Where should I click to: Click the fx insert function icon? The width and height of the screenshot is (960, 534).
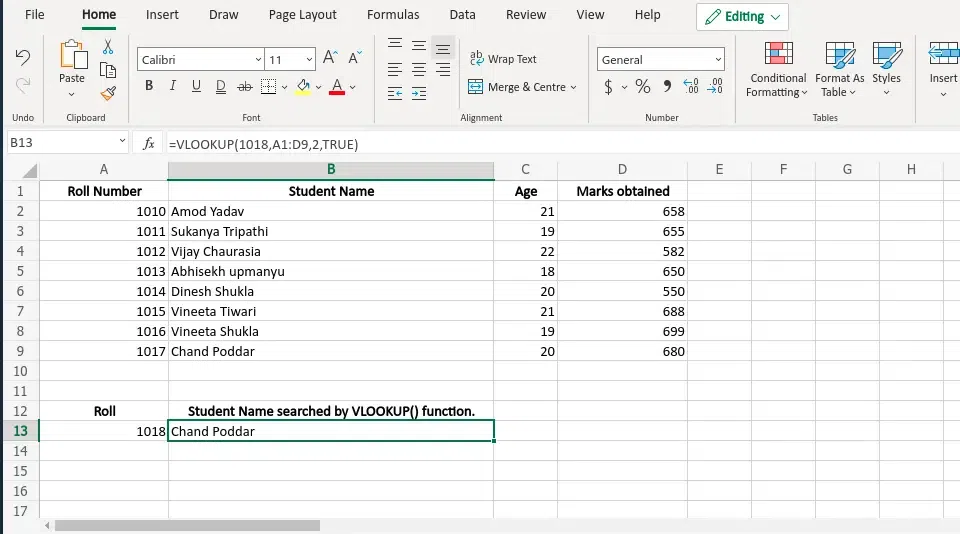[x=148, y=144]
